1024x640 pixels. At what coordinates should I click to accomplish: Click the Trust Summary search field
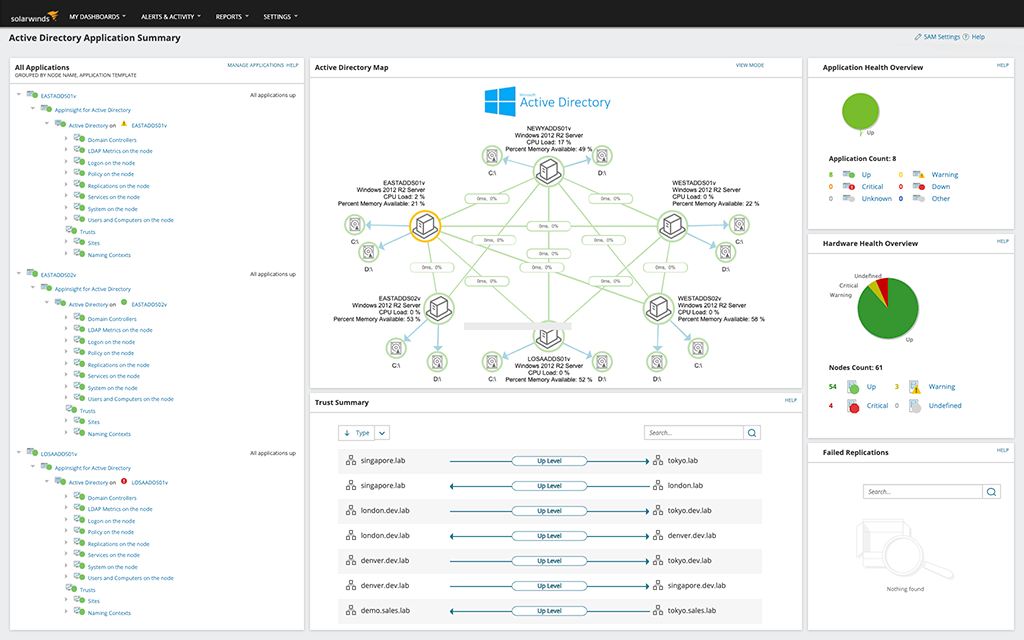click(694, 433)
